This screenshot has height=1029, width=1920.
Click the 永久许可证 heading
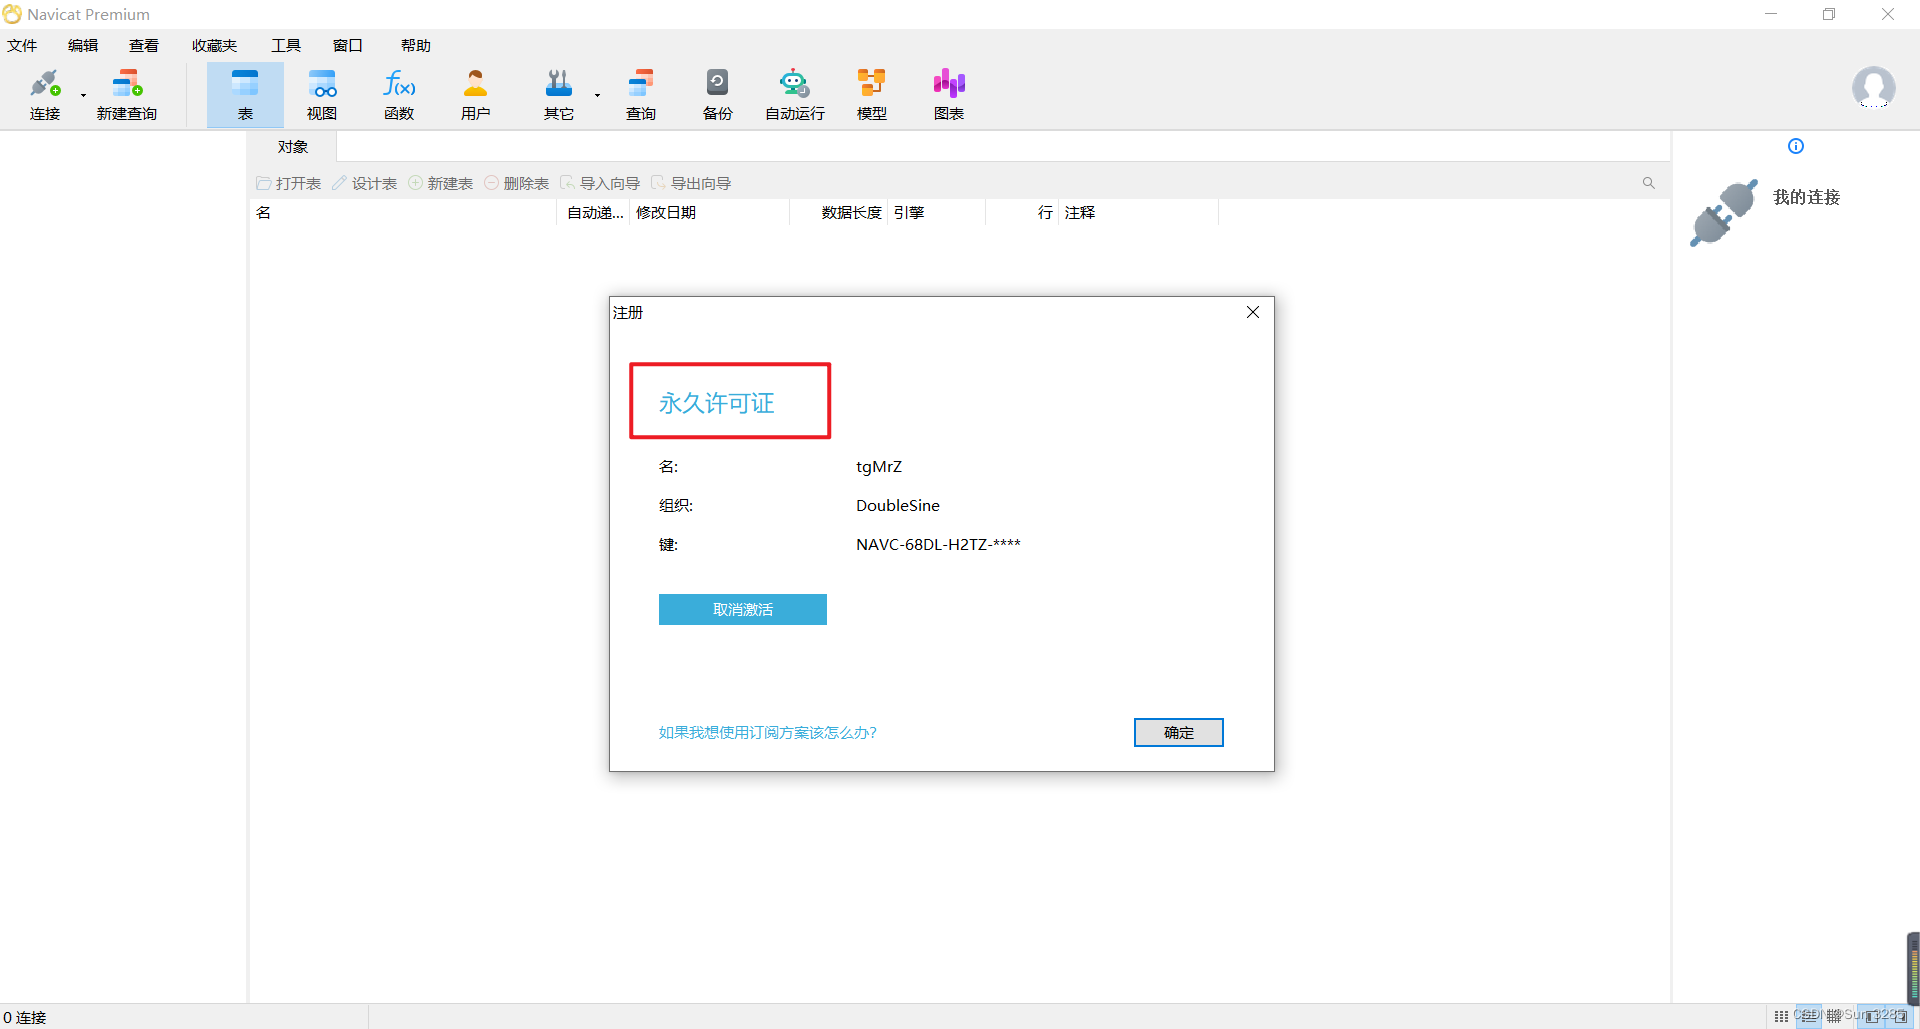716,403
